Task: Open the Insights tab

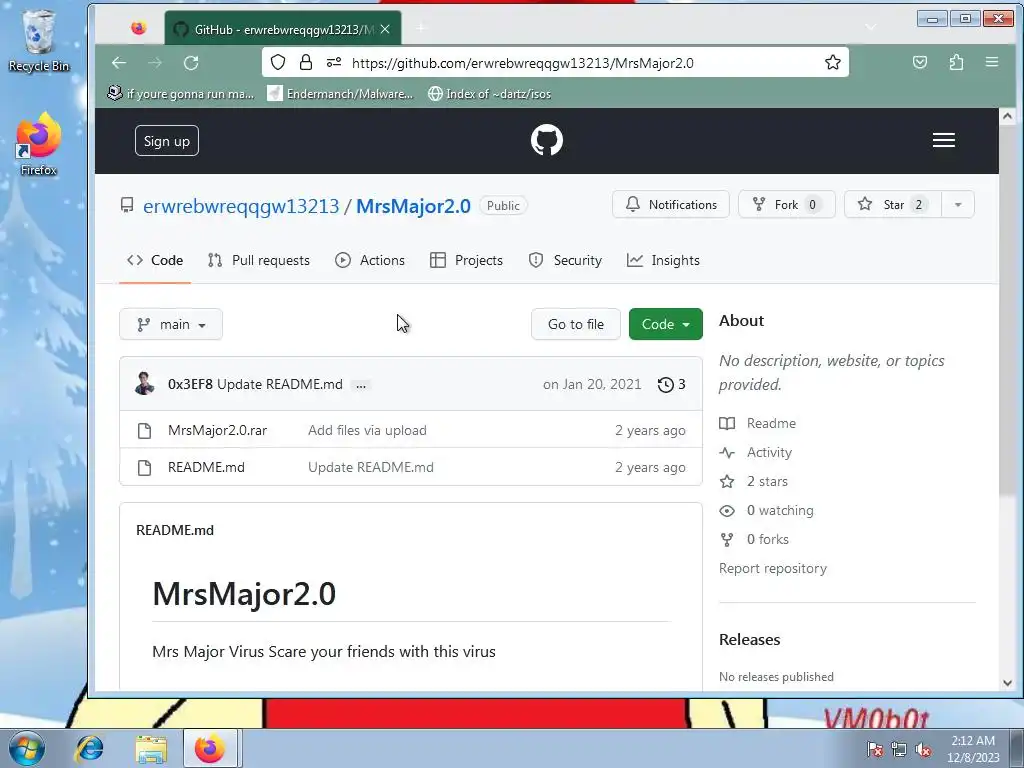Action: tap(663, 261)
